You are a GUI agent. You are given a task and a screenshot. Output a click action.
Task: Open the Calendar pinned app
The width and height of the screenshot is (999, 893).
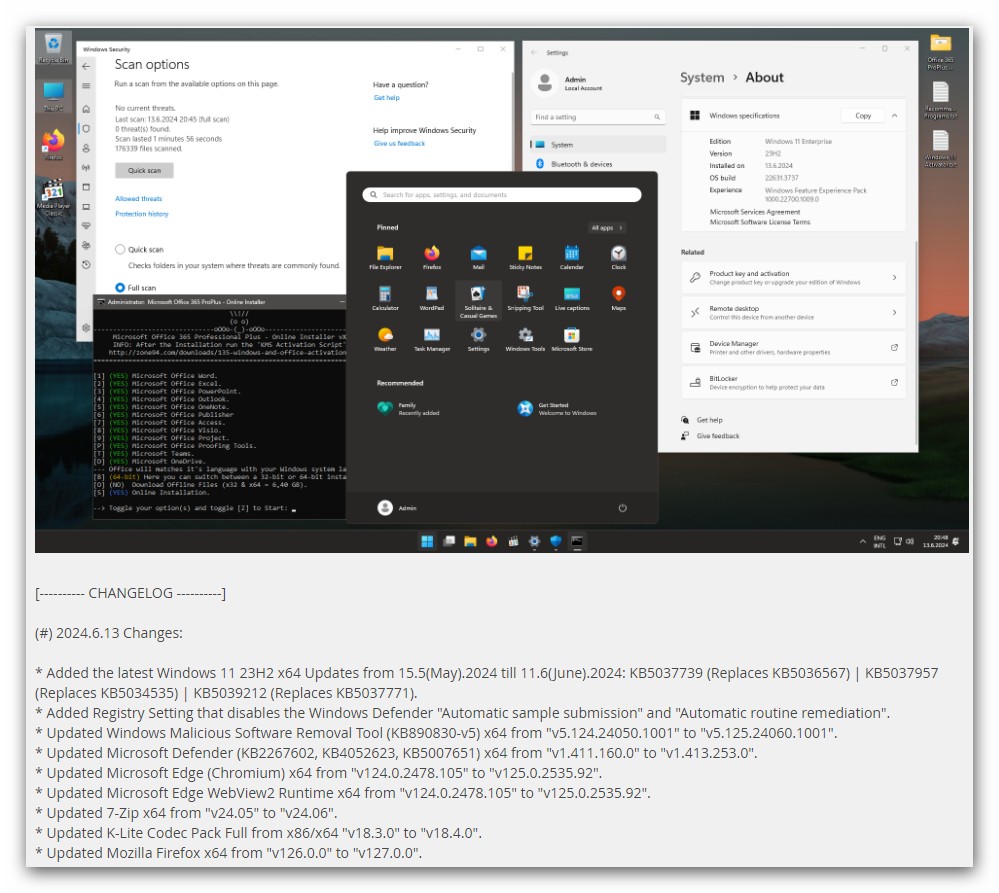pyautogui.click(x=571, y=258)
